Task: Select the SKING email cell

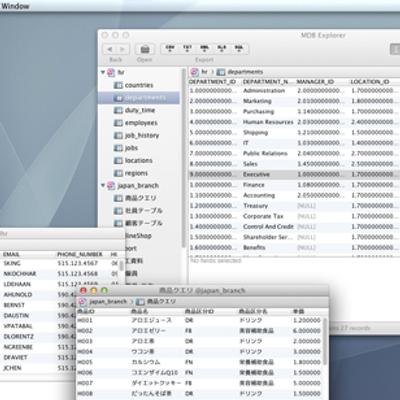Action: click(x=12, y=263)
